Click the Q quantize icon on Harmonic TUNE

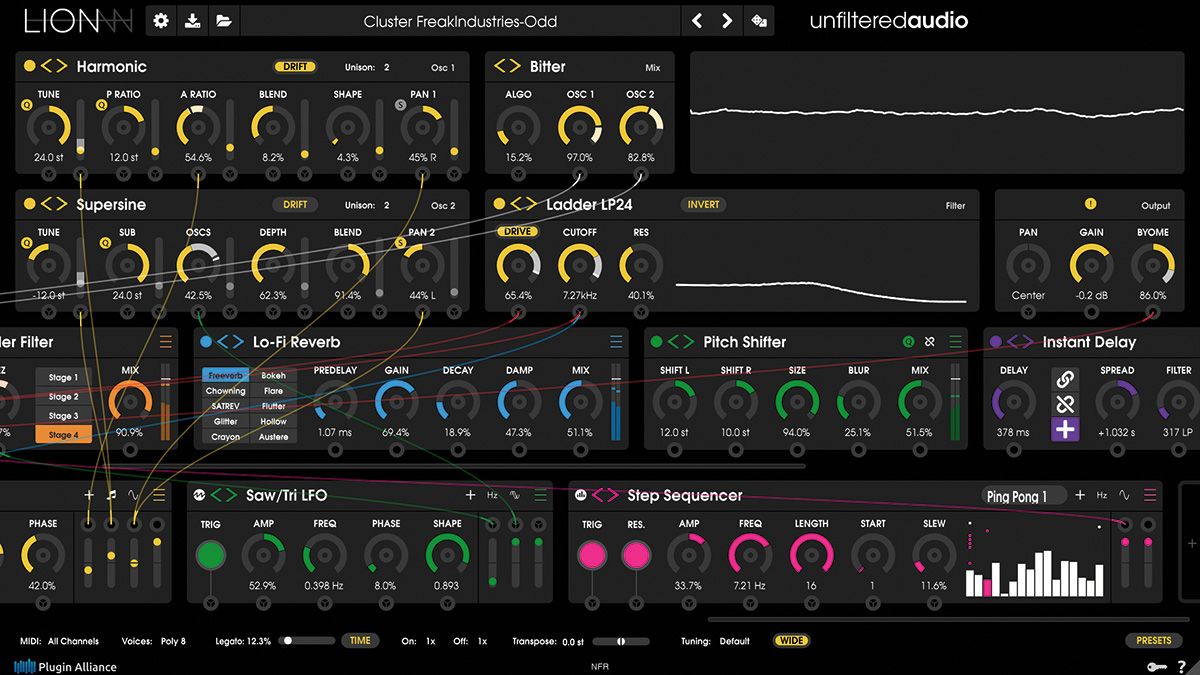27,103
